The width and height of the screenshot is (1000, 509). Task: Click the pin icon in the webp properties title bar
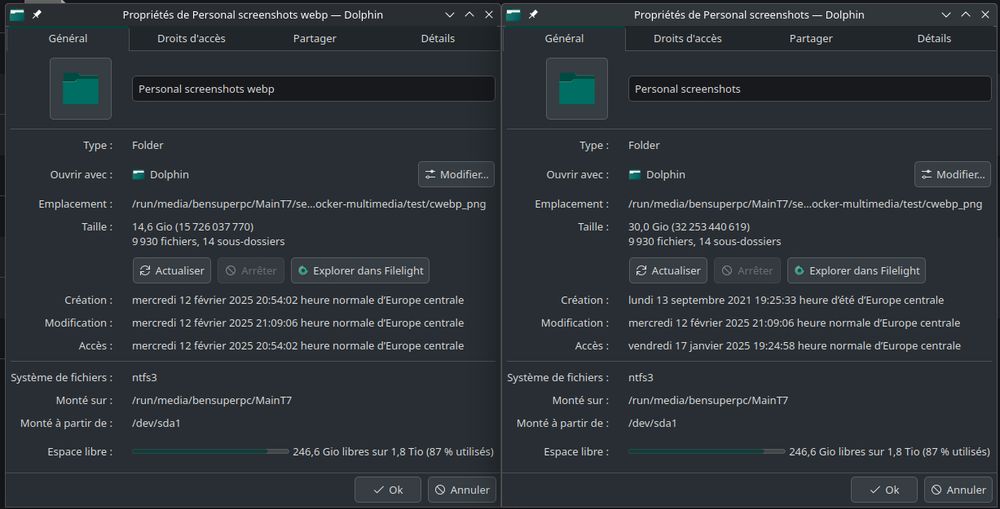[37, 14]
